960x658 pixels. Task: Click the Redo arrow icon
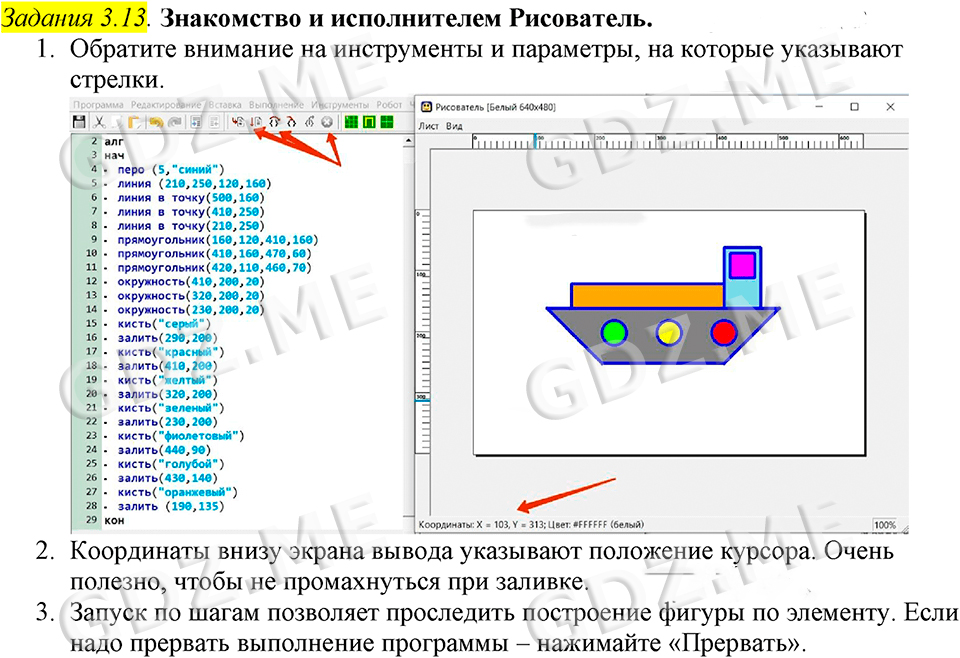175,121
